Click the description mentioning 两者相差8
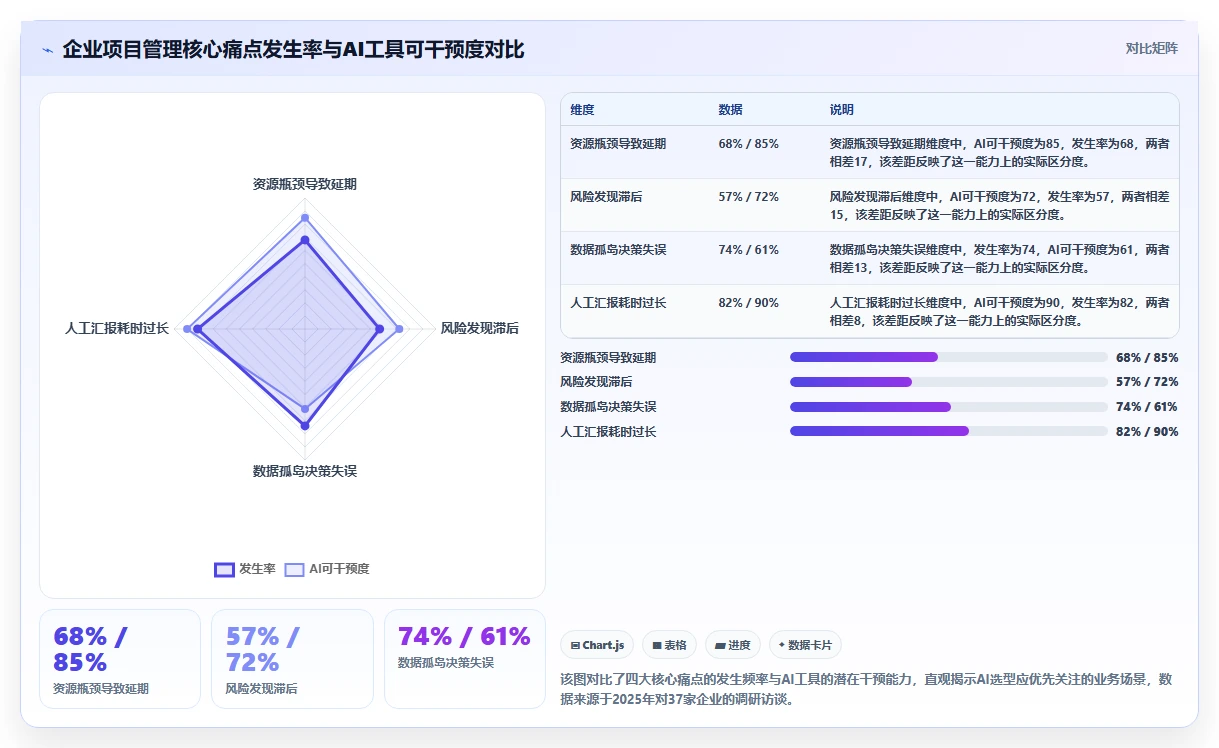The height and width of the screenshot is (748, 1219). [x=999, y=311]
